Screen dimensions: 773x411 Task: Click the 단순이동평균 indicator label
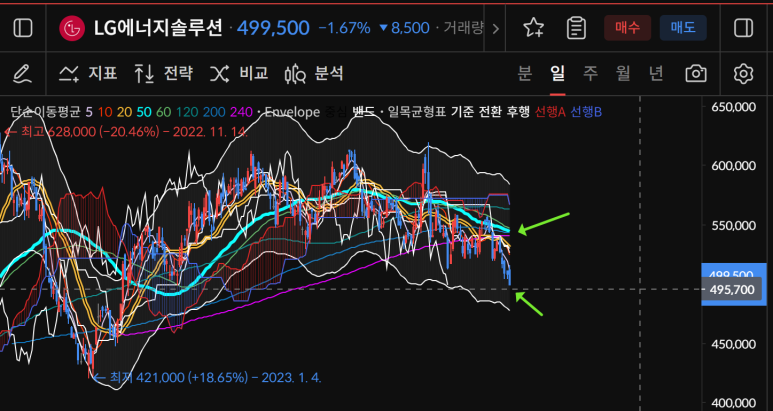point(45,112)
